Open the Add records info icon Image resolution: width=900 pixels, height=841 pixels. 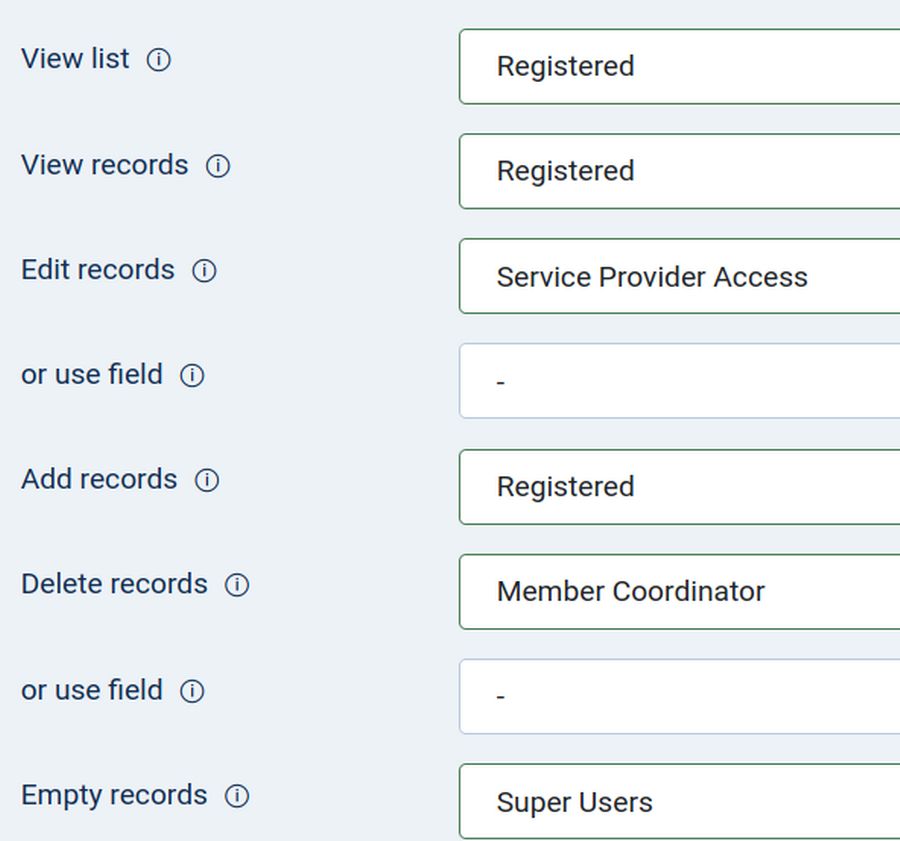[207, 481]
